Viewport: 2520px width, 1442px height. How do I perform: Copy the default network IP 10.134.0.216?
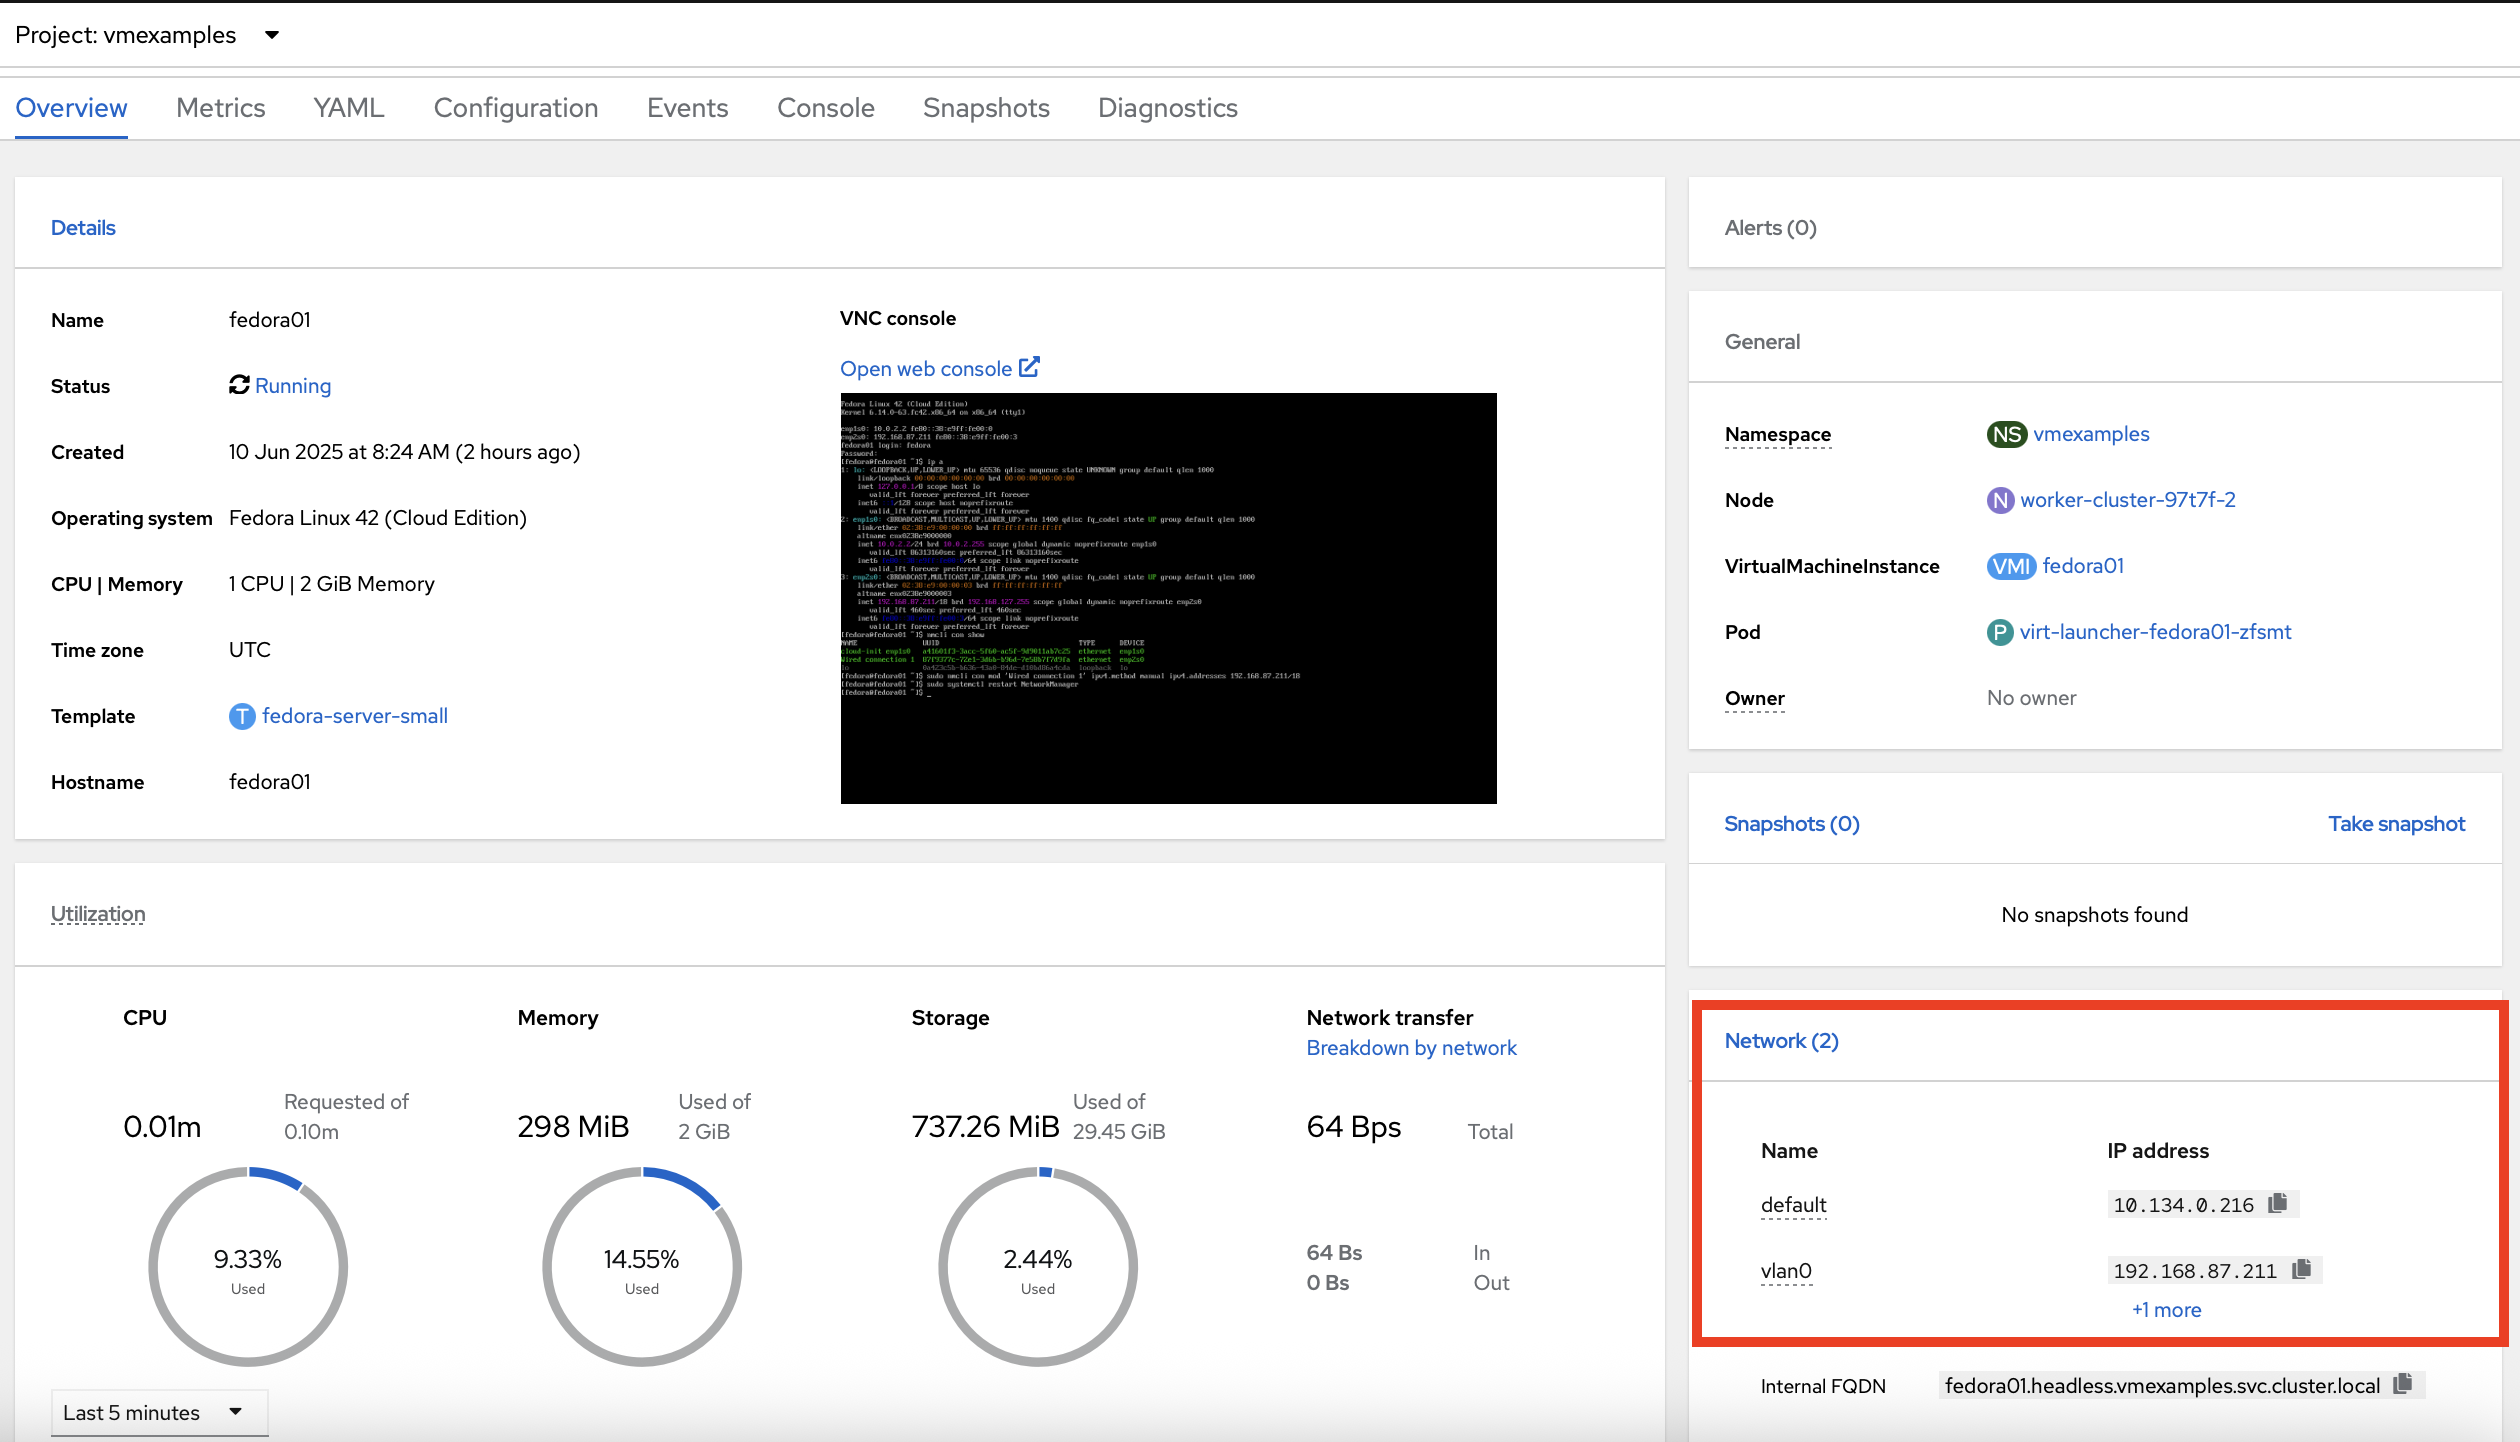click(2278, 1203)
